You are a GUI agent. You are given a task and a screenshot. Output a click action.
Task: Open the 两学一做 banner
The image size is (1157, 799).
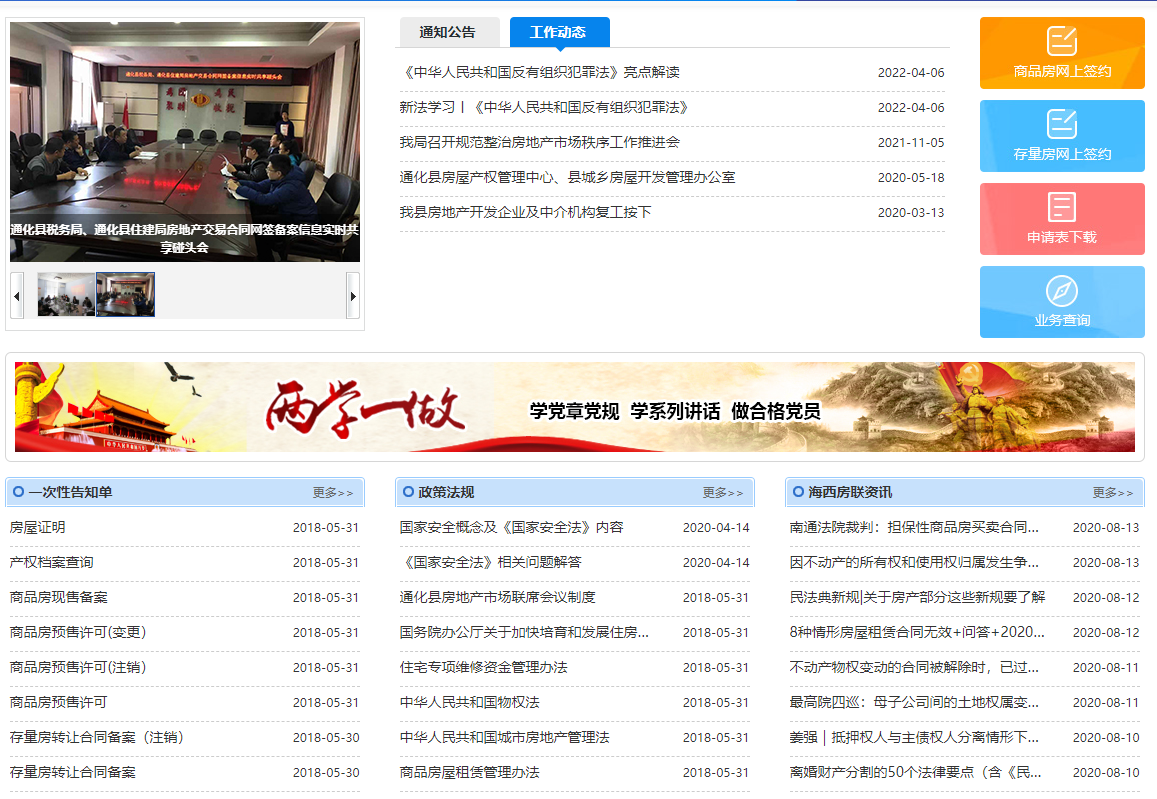574,407
